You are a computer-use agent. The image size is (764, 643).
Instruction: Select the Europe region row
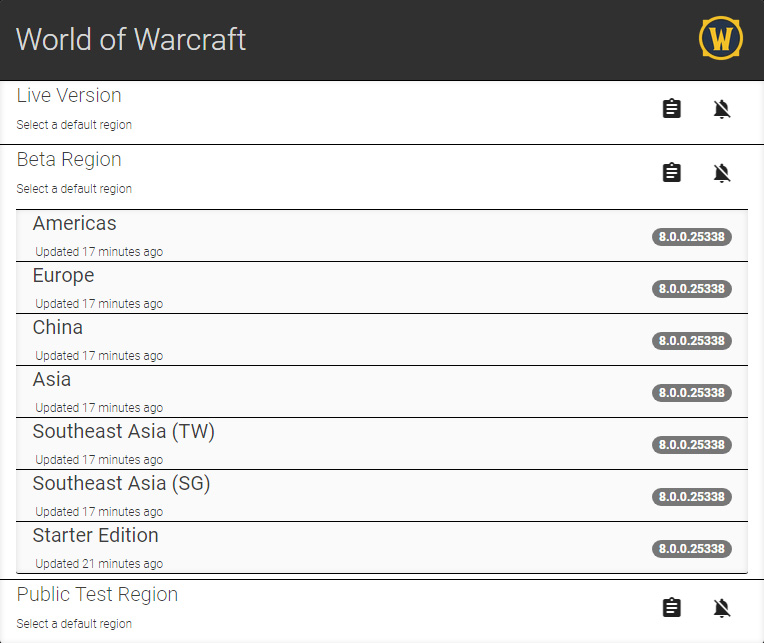(300, 288)
